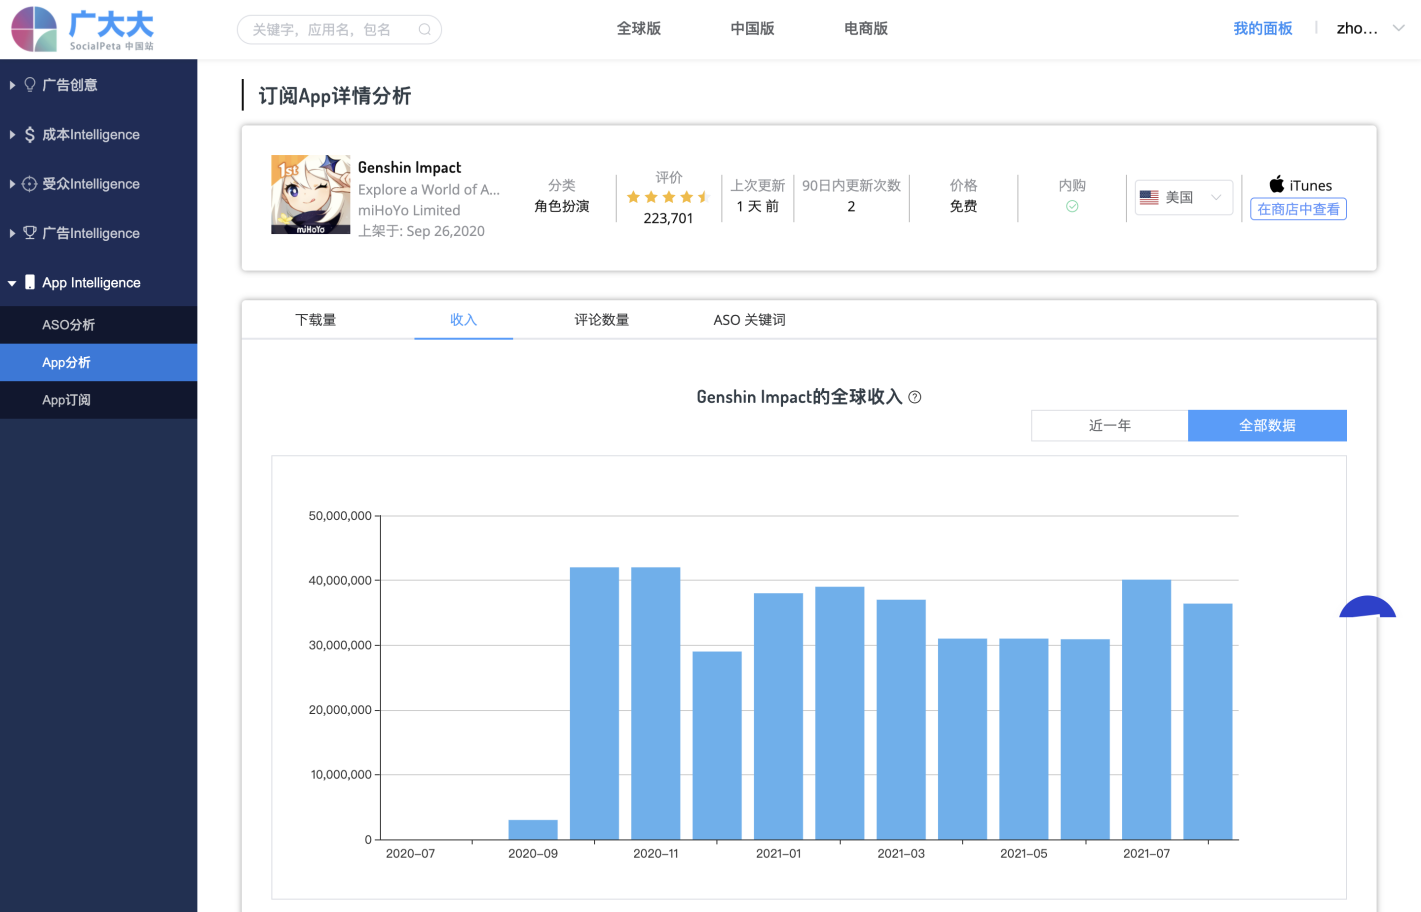
Task: Click the 50,000,000 axis label
Action: (x=340, y=516)
